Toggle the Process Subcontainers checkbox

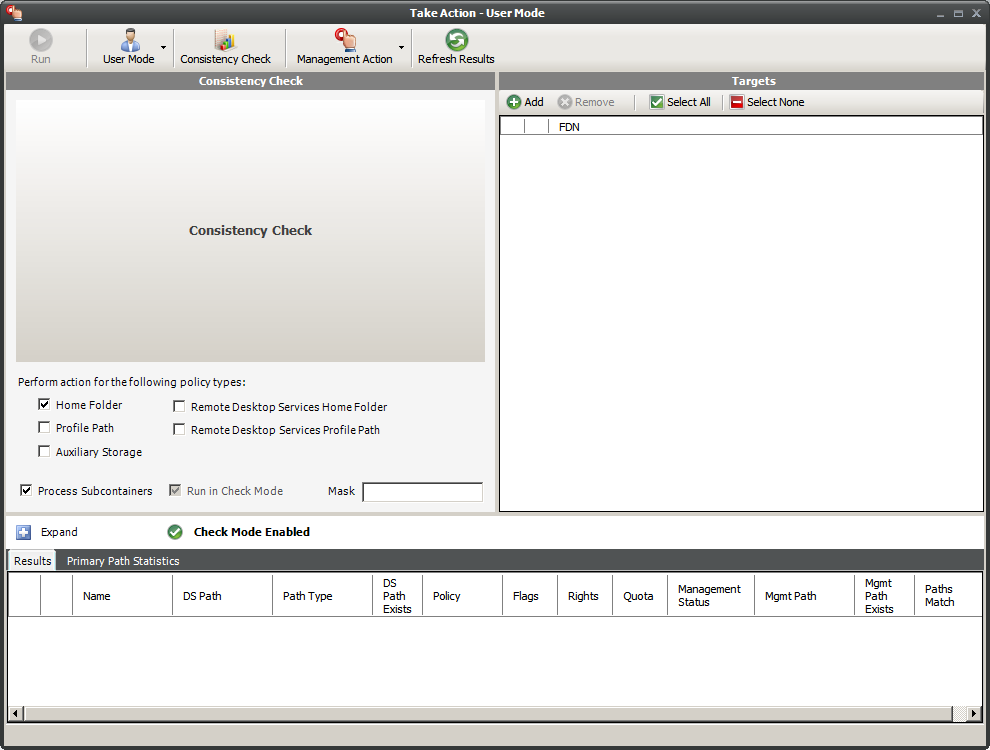[26, 490]
